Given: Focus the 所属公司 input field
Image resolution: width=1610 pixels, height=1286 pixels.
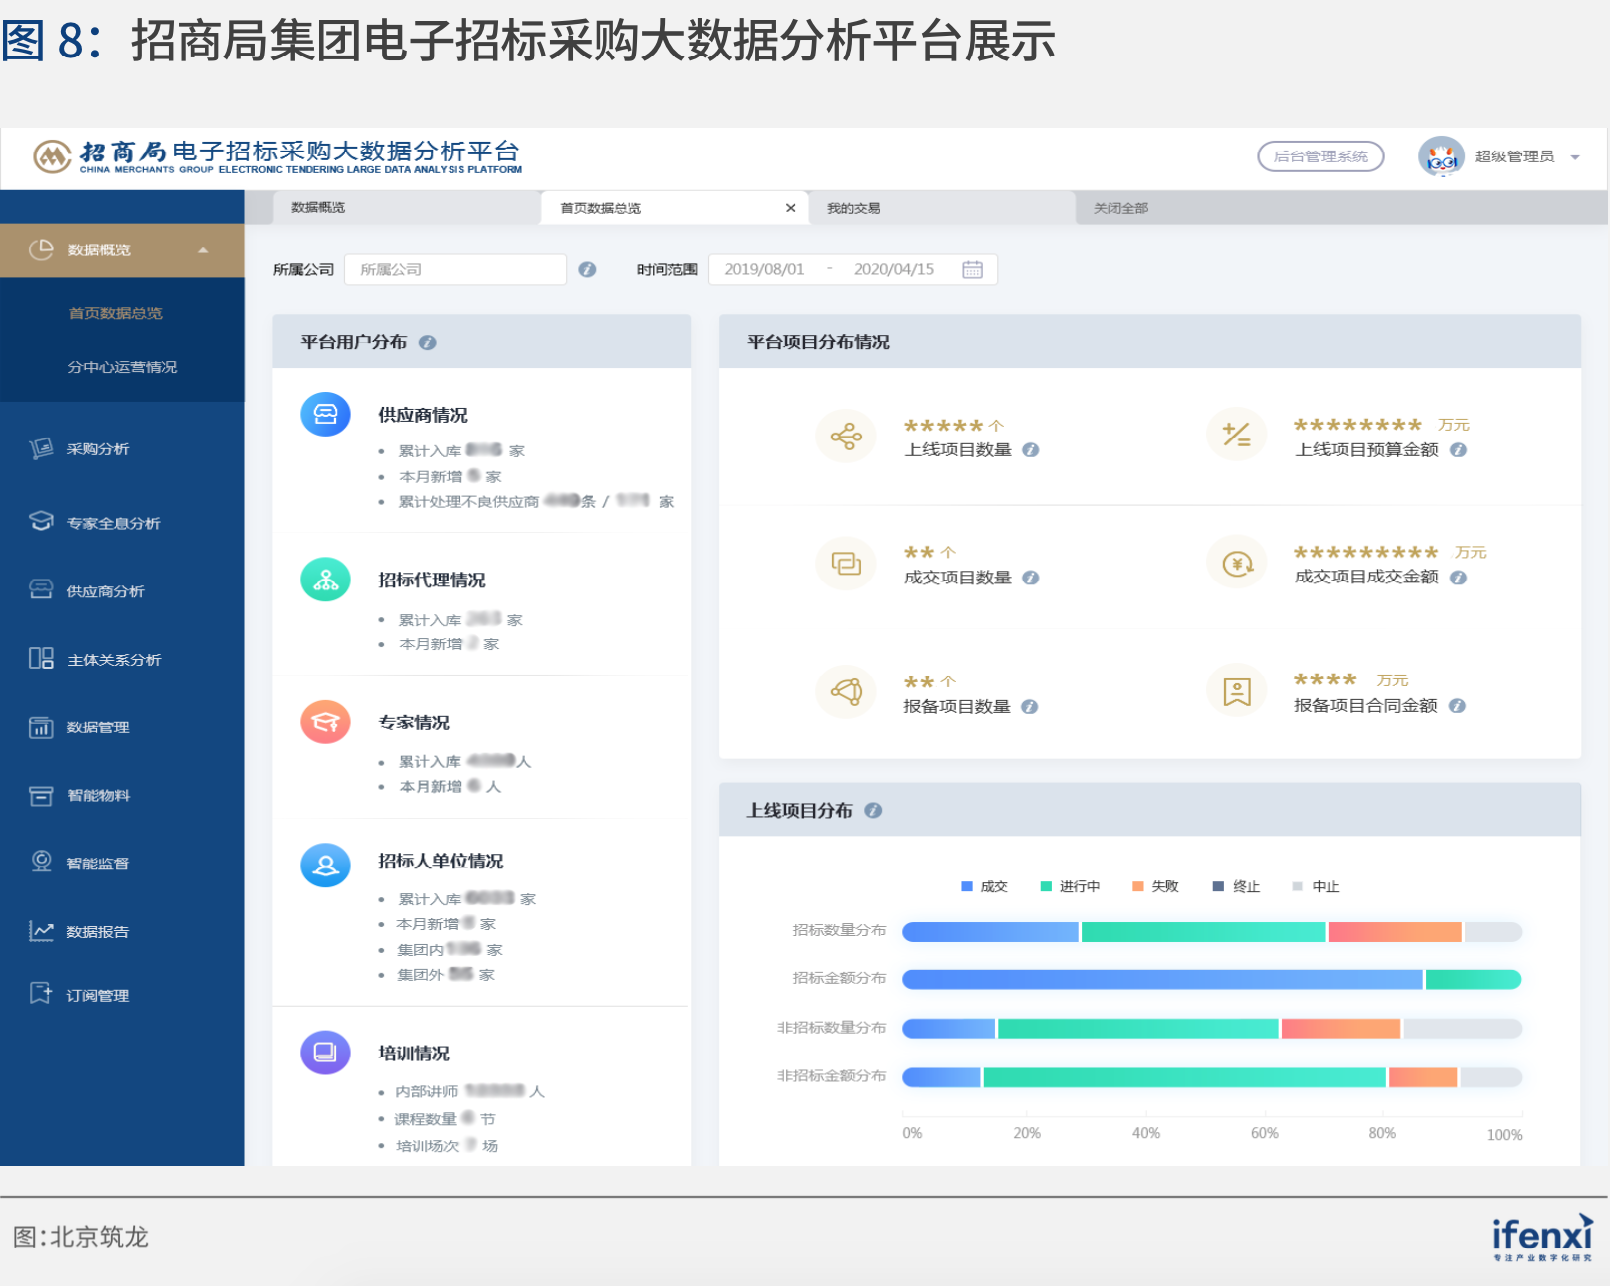Looking at the screenshot, I should click(x=455, y=270).
